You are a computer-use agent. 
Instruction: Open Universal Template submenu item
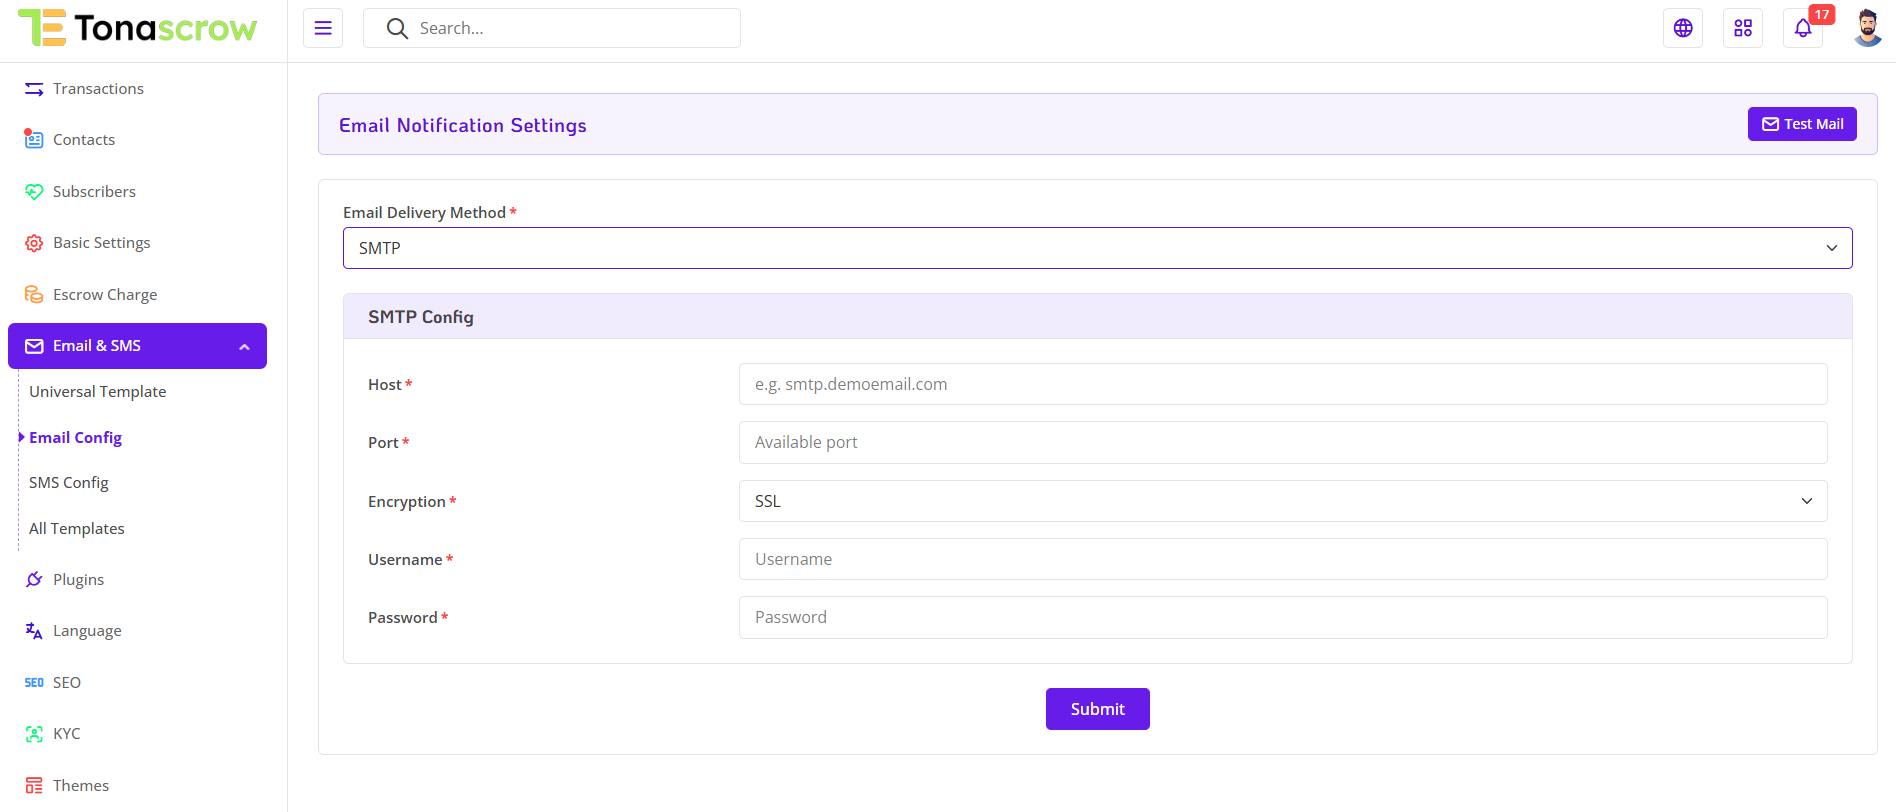[x=98, y=392]
